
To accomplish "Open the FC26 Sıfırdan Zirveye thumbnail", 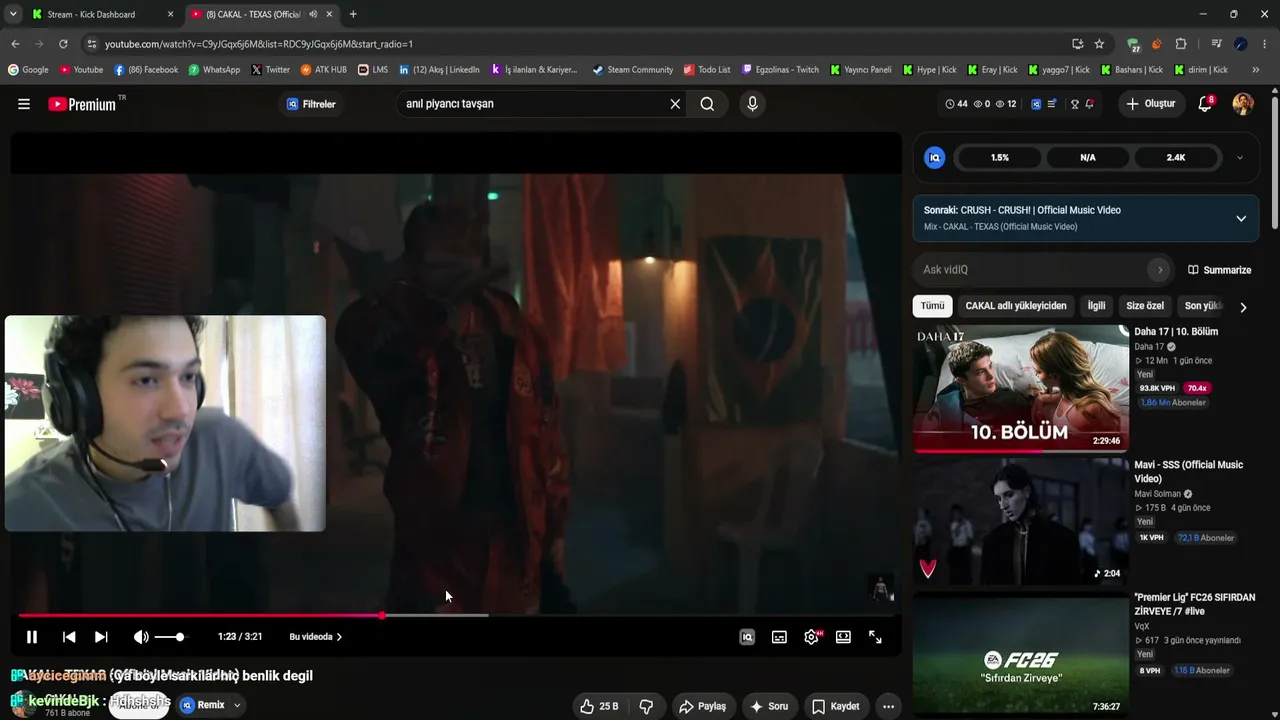I will click(x=1021, y=655).
